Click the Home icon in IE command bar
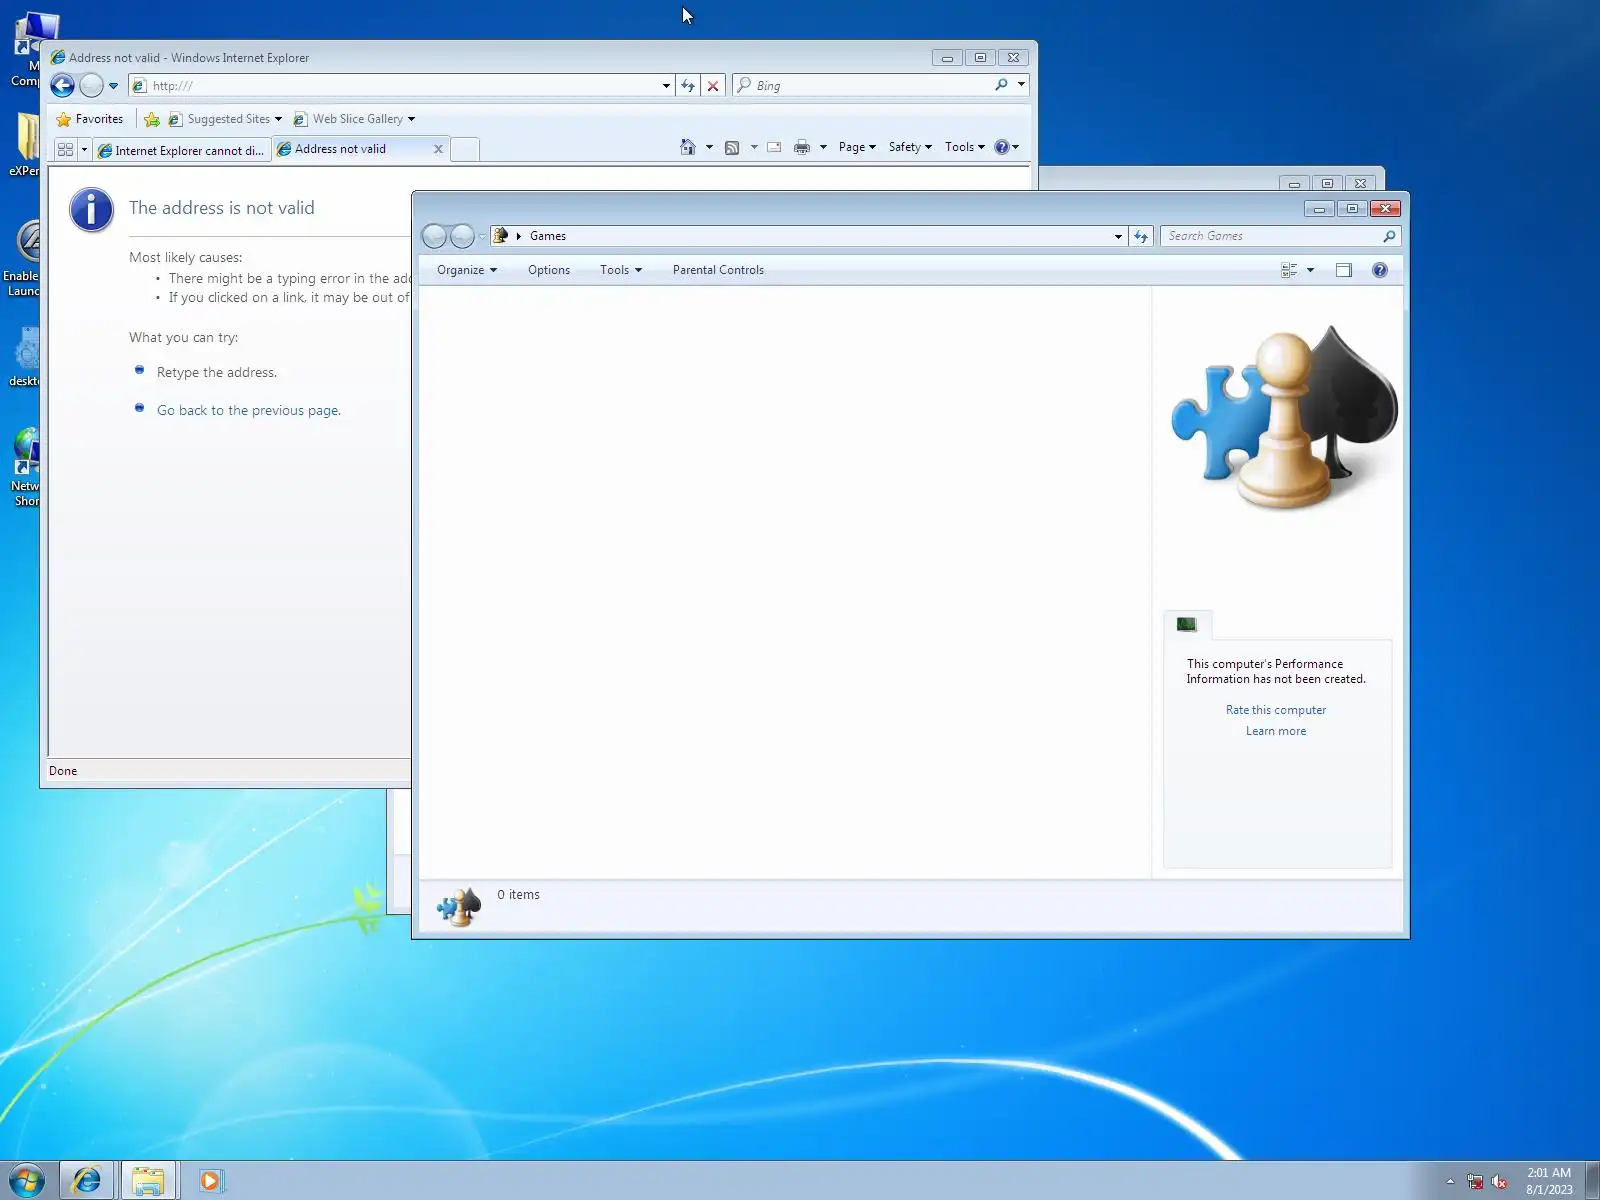The width and height of the screenshot is (1600, 1200). (687, 147)
